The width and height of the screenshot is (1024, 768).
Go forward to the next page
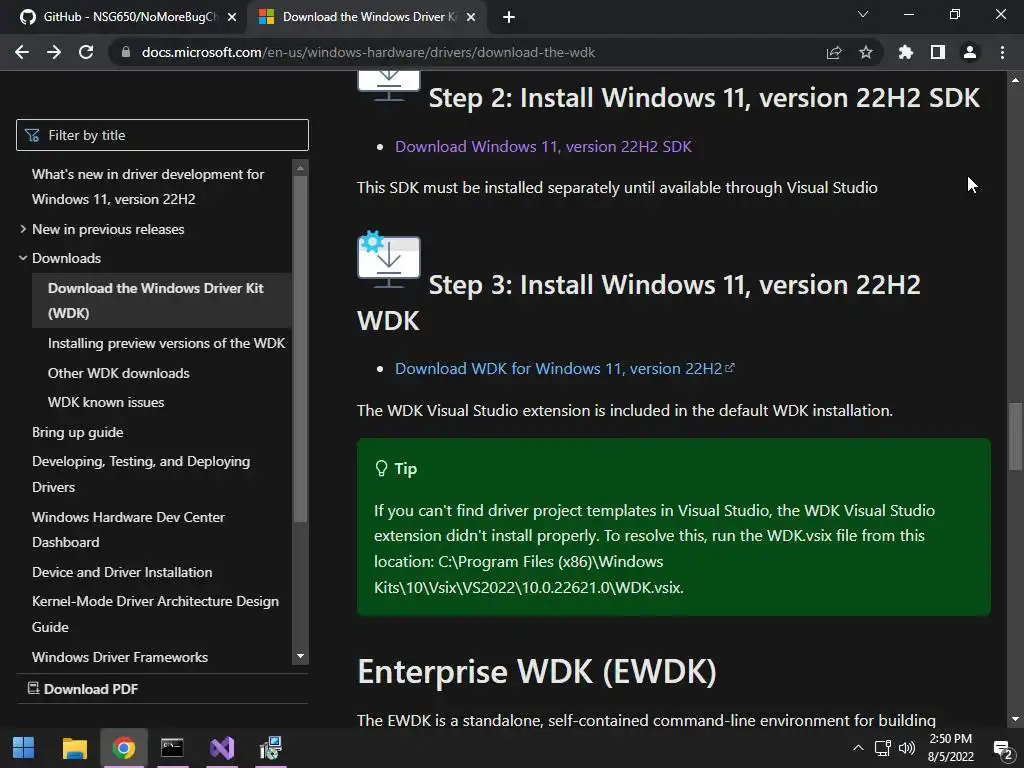coord(54,52)
